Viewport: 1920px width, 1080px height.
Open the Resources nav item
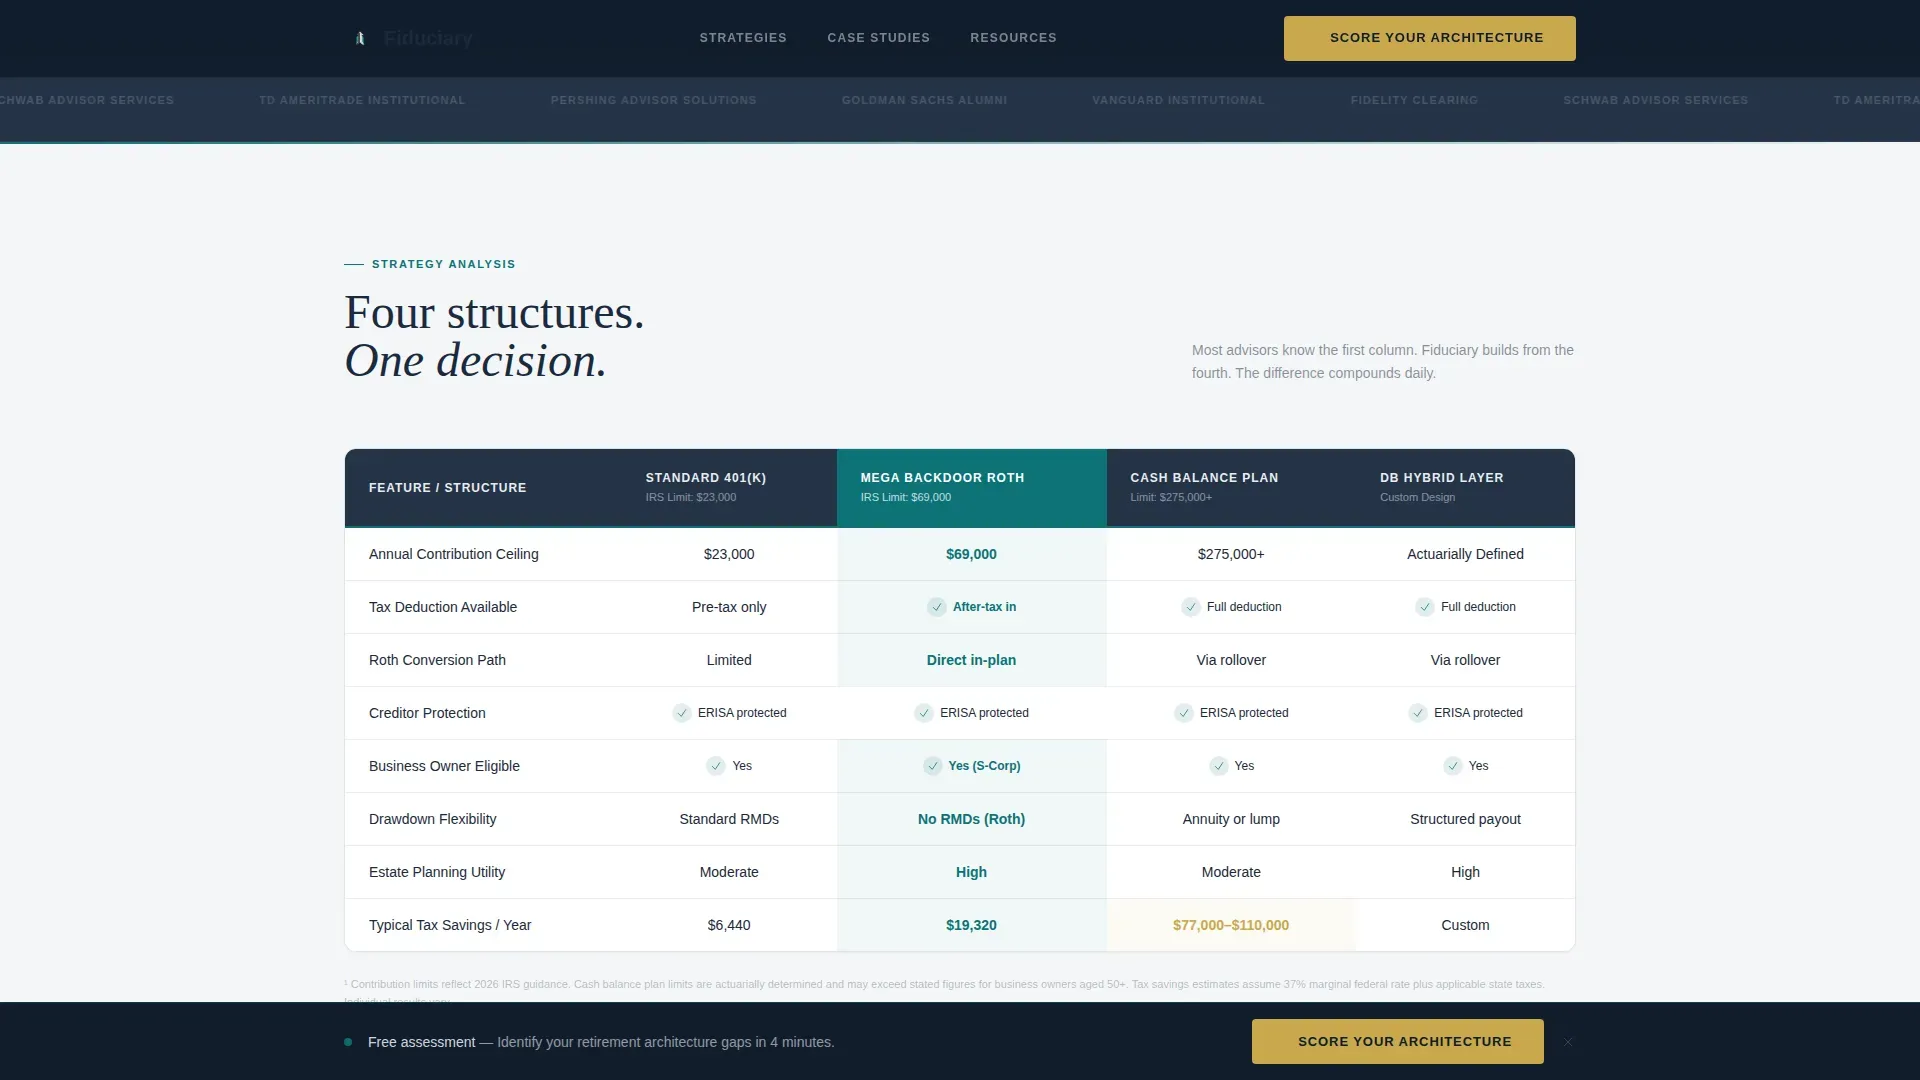(x=1013, y=38)
